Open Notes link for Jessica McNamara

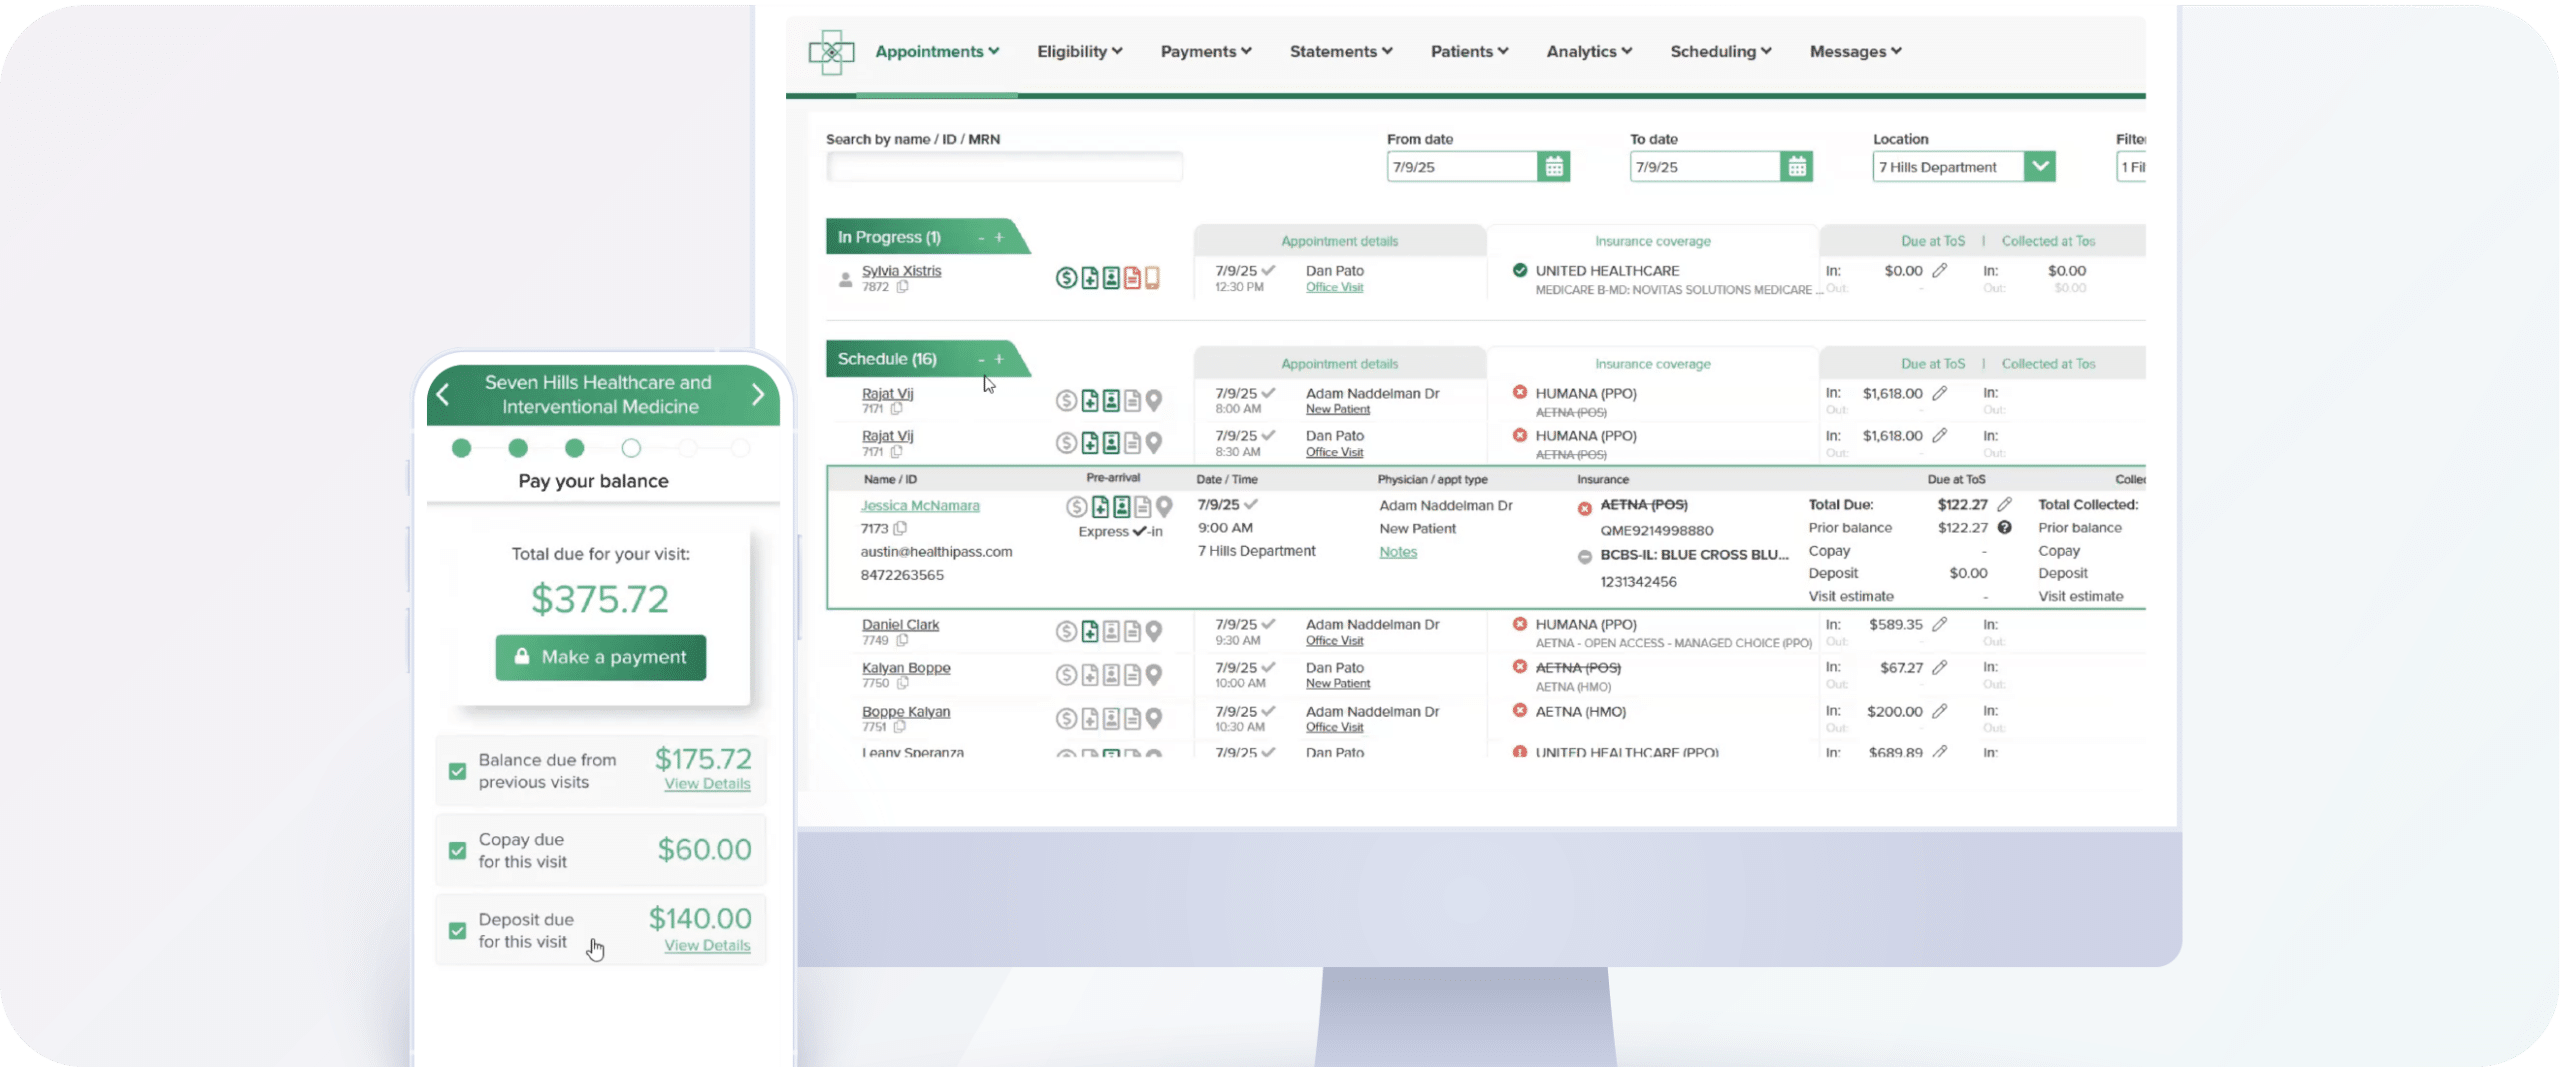1398,552
